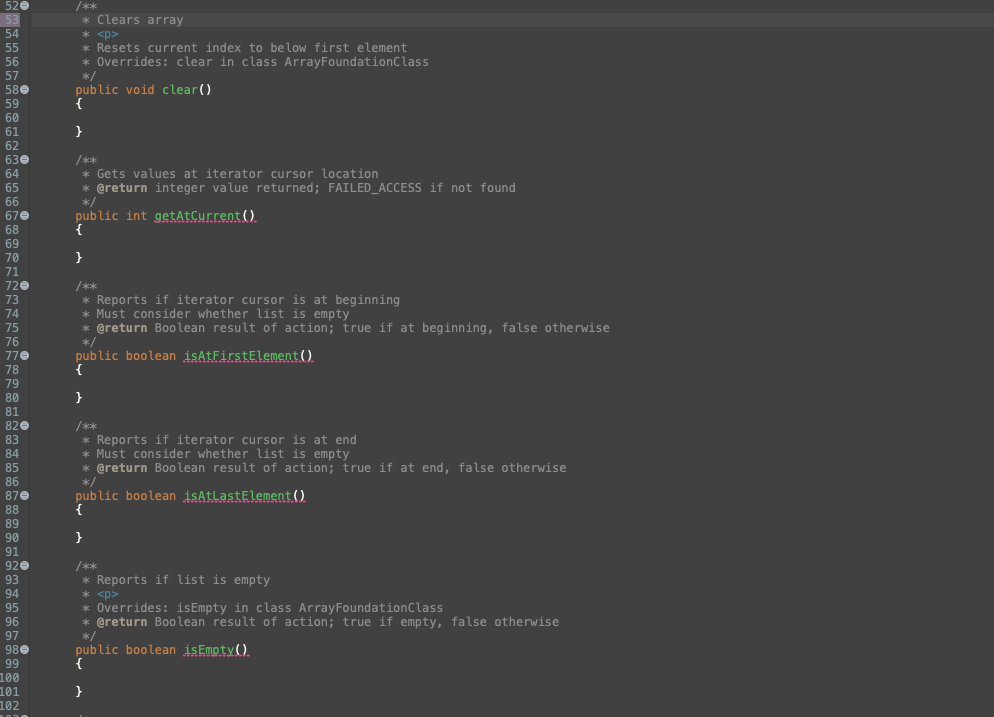
Task: Click the 'public' keyword on line 58
Action: (x=96, y=90)
